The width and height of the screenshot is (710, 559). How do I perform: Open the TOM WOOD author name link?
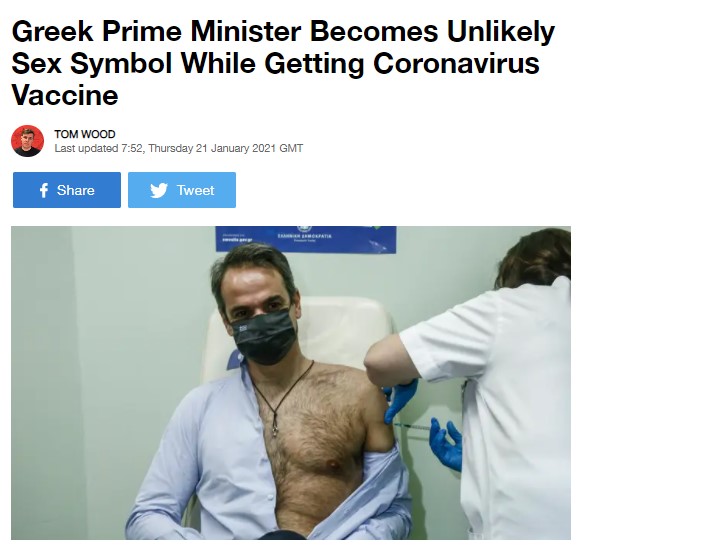pyautogui.click(x=85, y=134)
